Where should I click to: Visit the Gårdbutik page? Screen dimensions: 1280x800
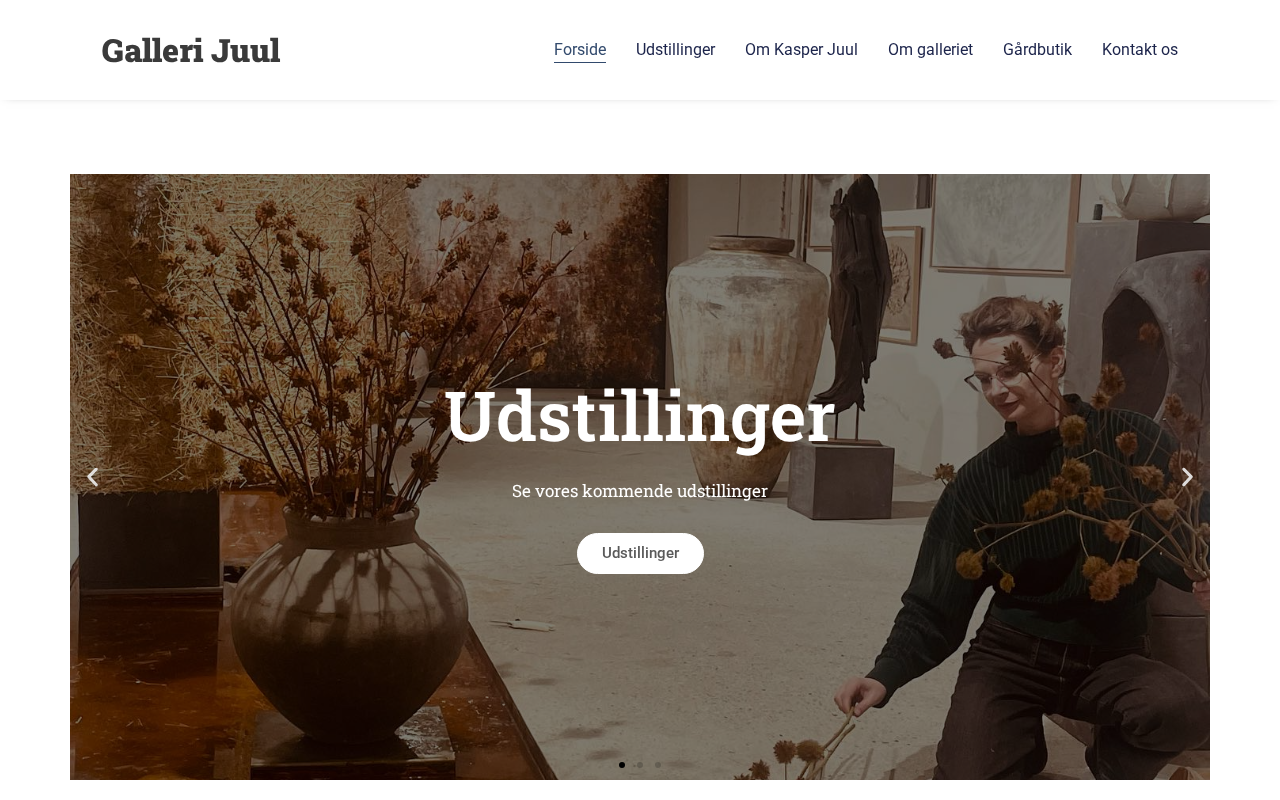point(1037,50)
